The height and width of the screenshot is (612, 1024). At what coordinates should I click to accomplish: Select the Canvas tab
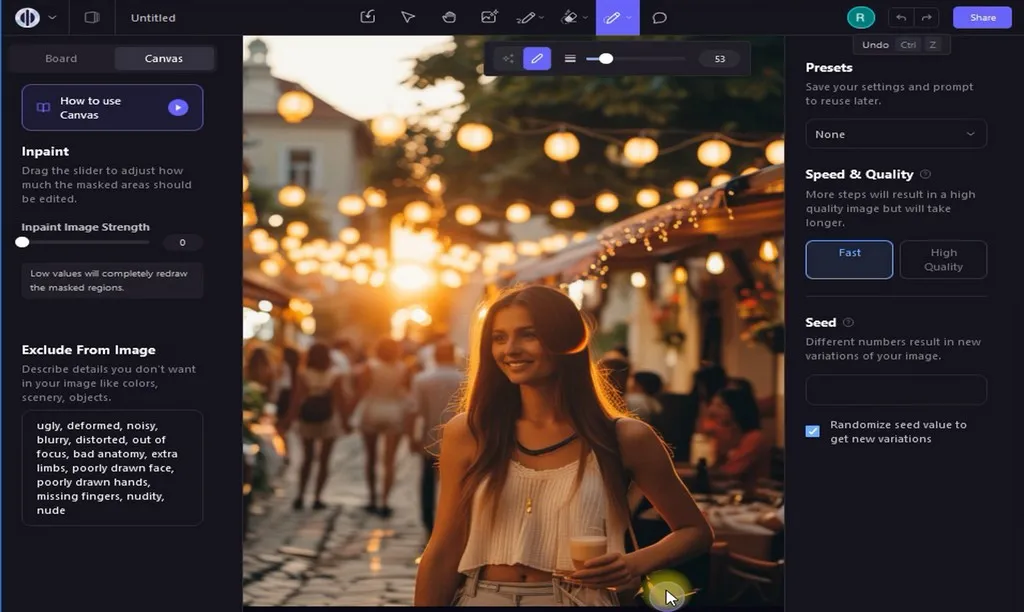163,58
